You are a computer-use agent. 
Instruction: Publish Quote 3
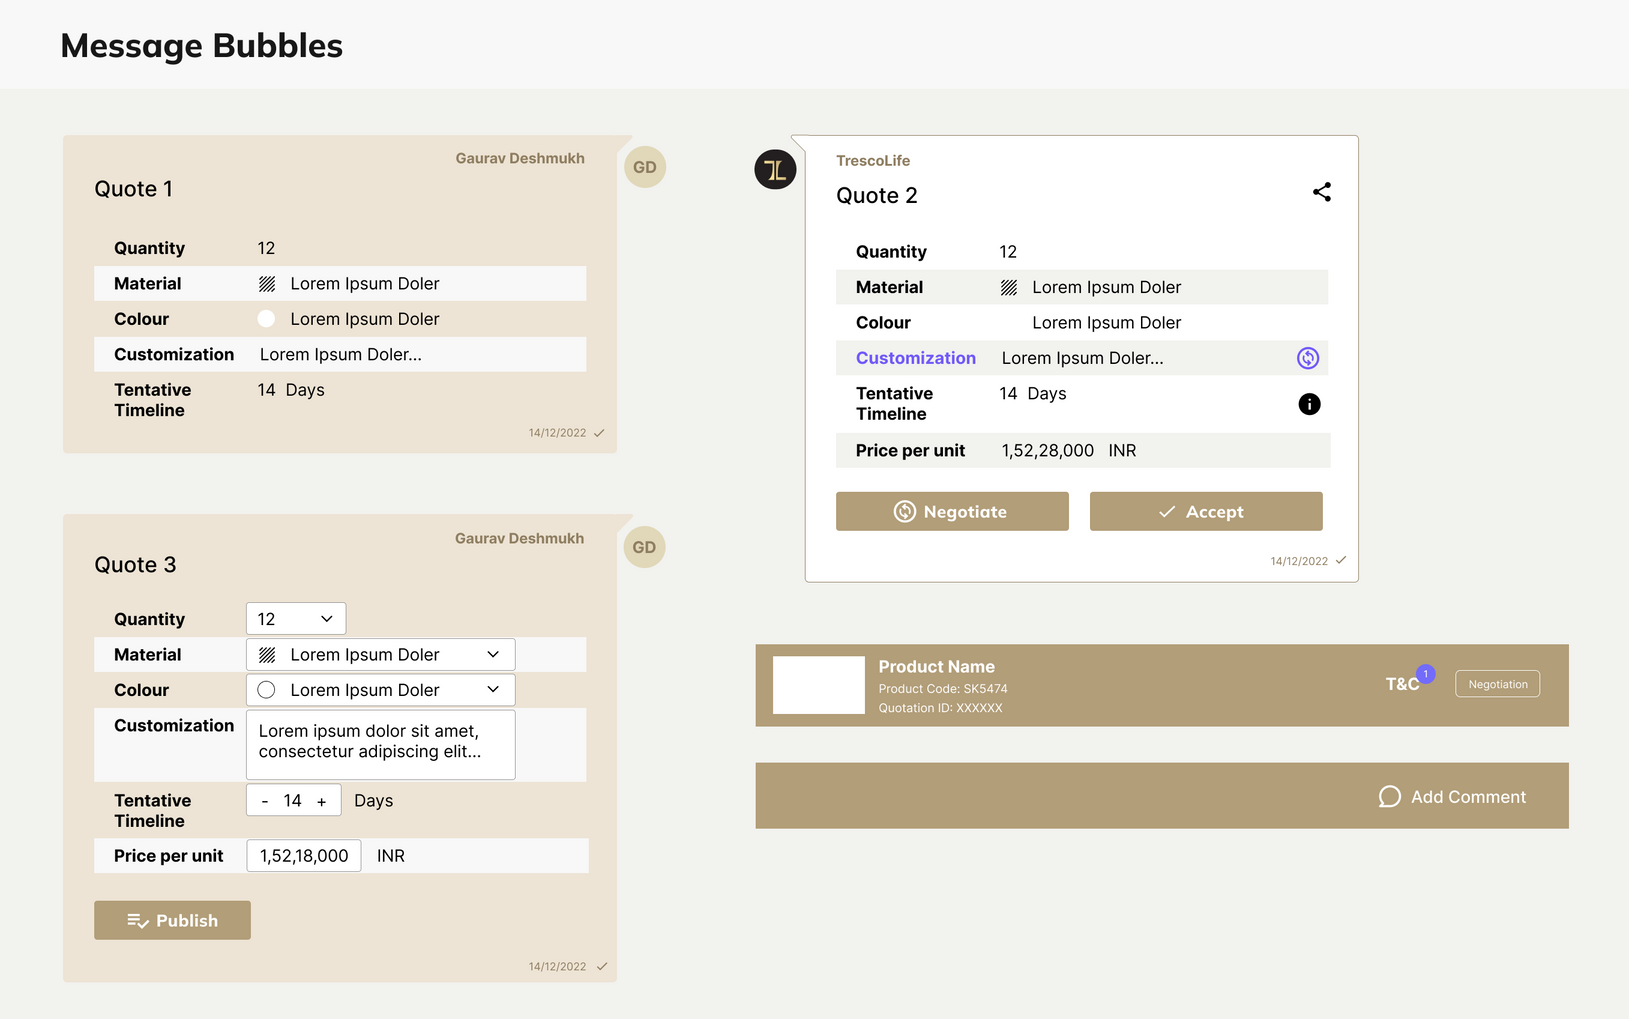click(x=172, y=920)
